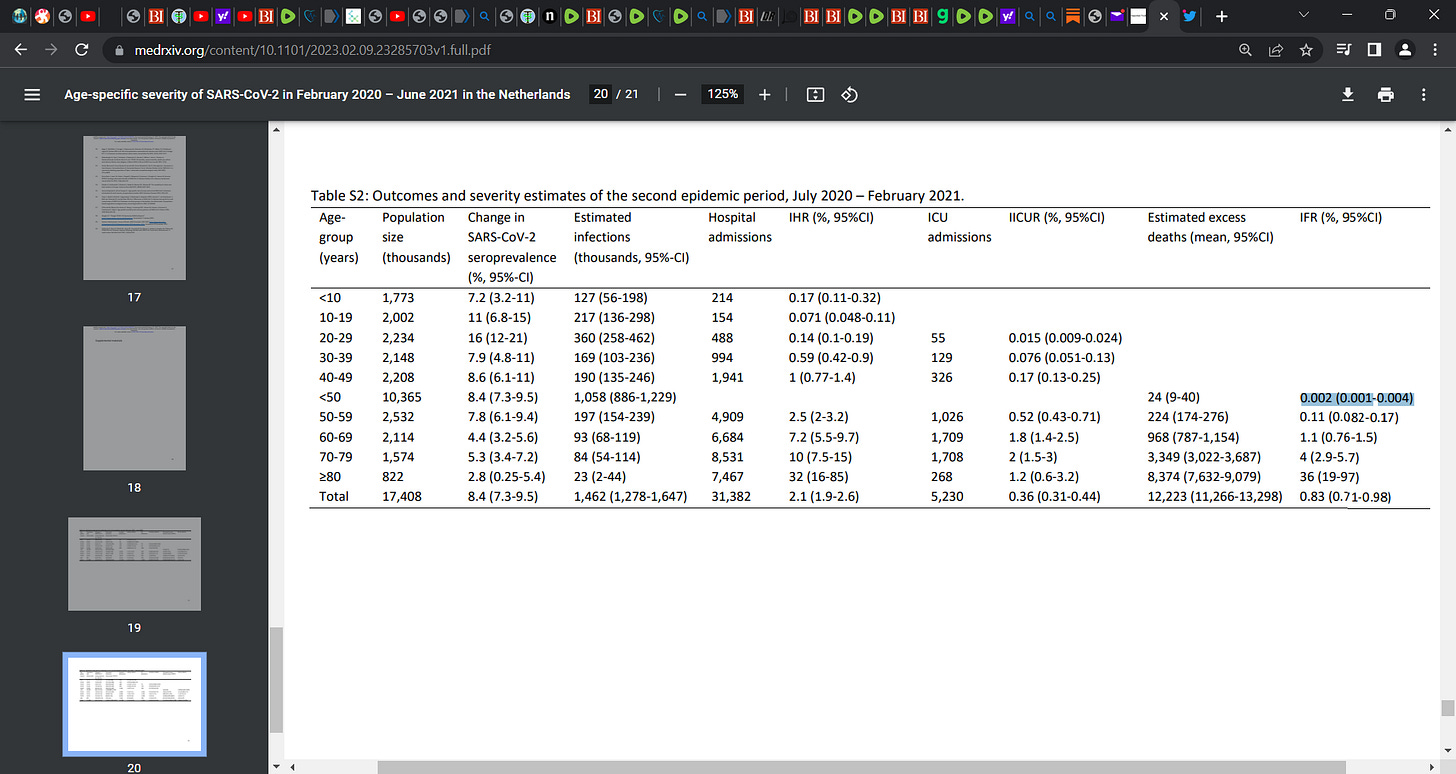
Task: Click the fit to page icon
Action: pos(815,94)
